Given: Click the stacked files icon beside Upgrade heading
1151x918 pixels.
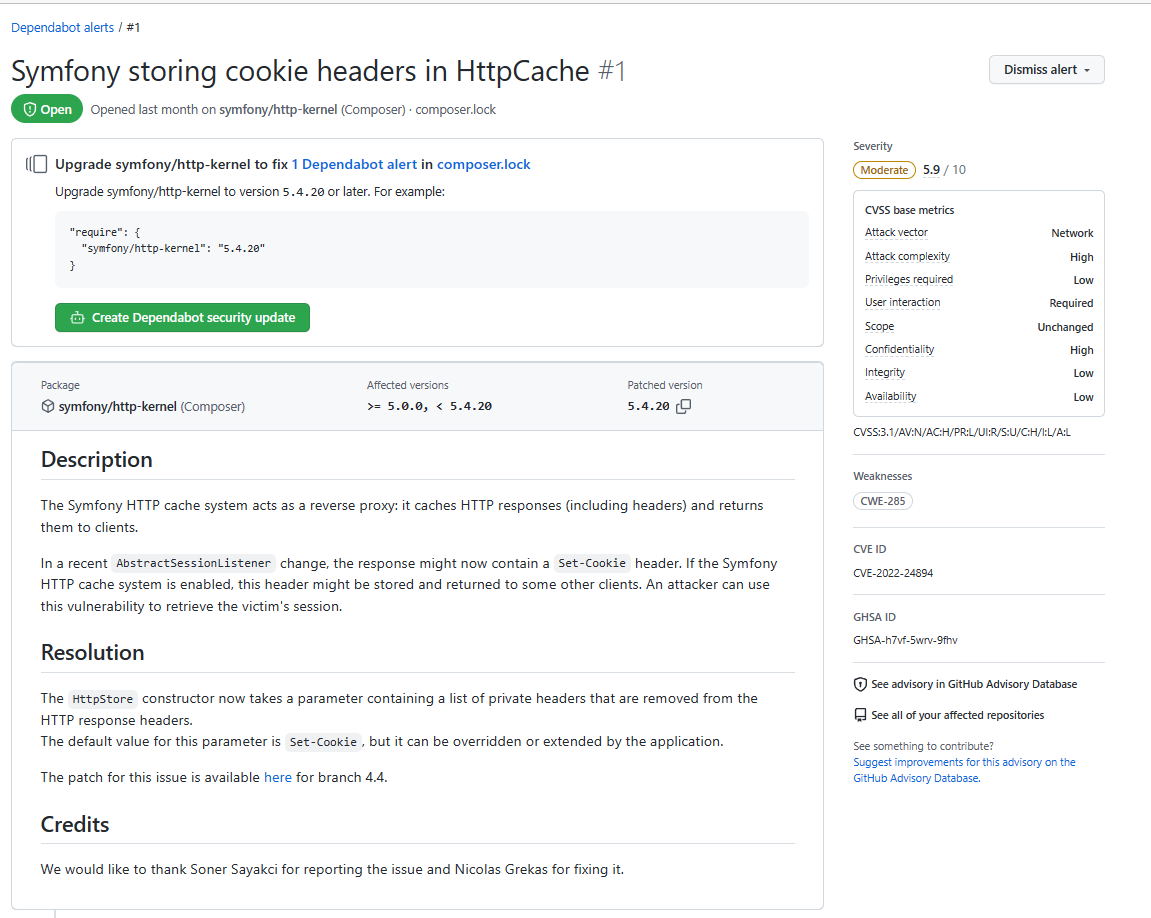Looking at the screenshot, I should (x=37, y=164).
